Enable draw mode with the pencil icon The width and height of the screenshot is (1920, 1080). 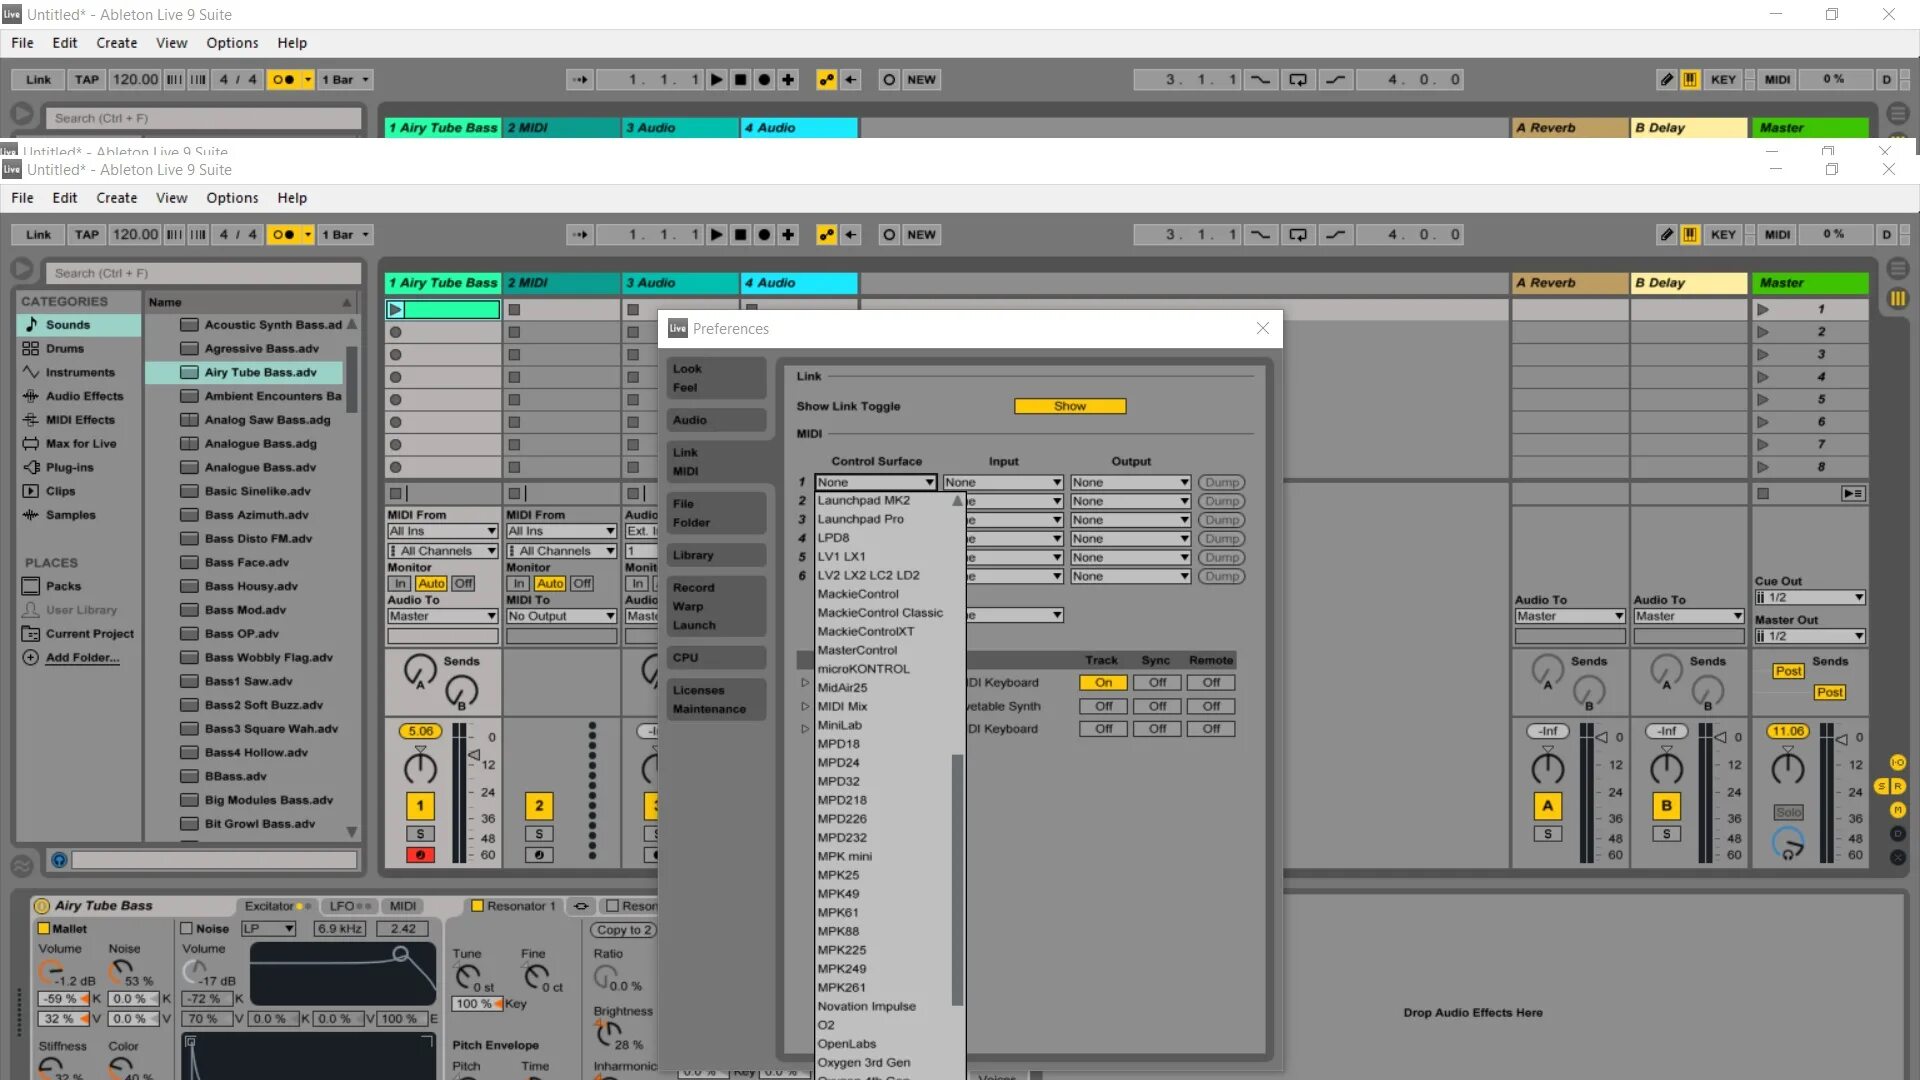click(1666, 234)
